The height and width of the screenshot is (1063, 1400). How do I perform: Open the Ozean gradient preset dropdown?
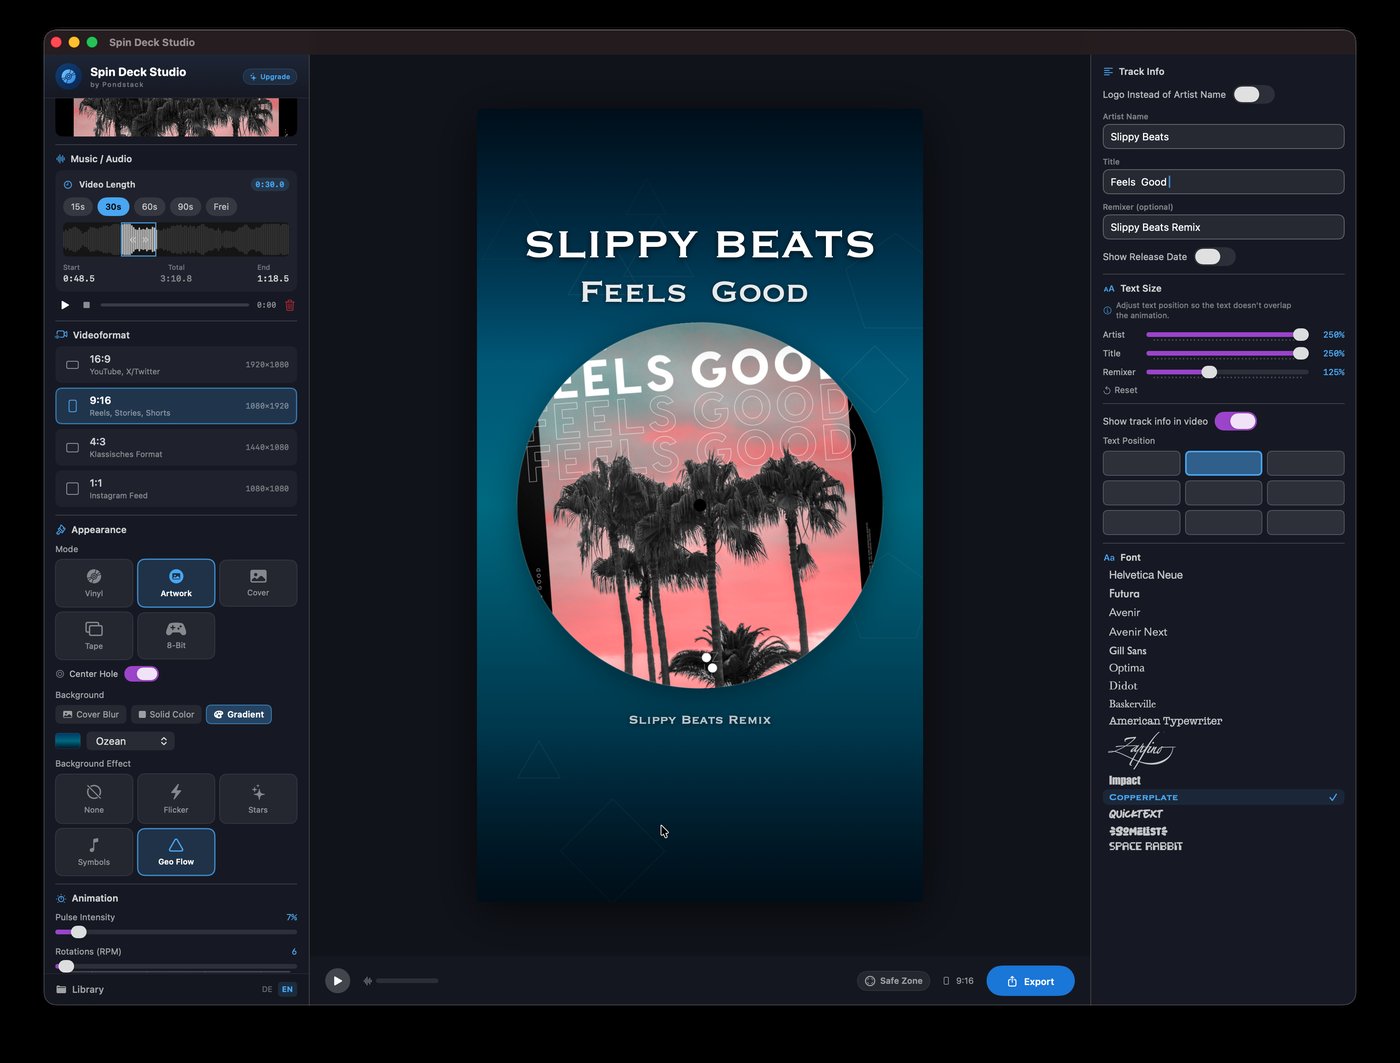(130, 740)
